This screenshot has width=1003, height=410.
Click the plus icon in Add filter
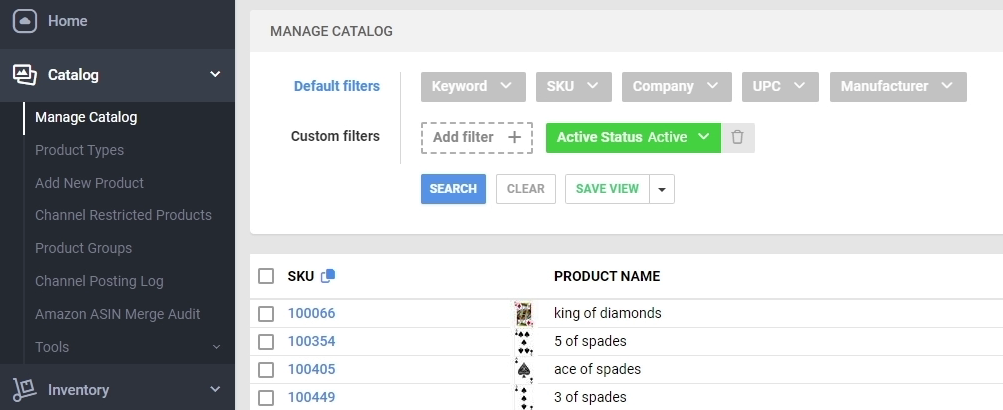pos(514,137)
